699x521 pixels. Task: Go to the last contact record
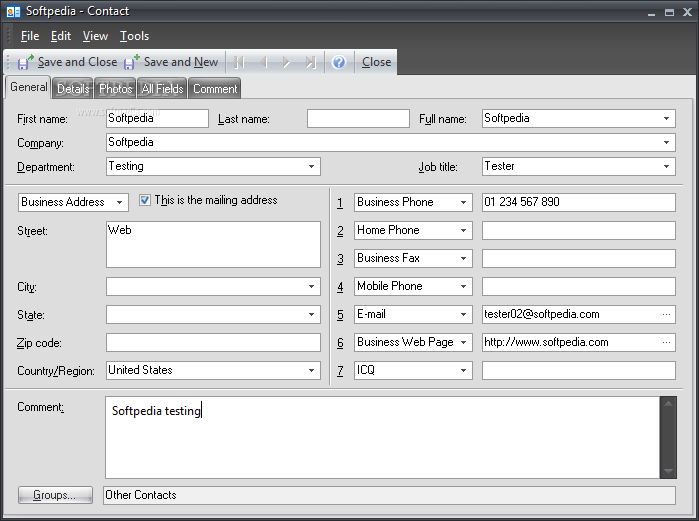311,62
